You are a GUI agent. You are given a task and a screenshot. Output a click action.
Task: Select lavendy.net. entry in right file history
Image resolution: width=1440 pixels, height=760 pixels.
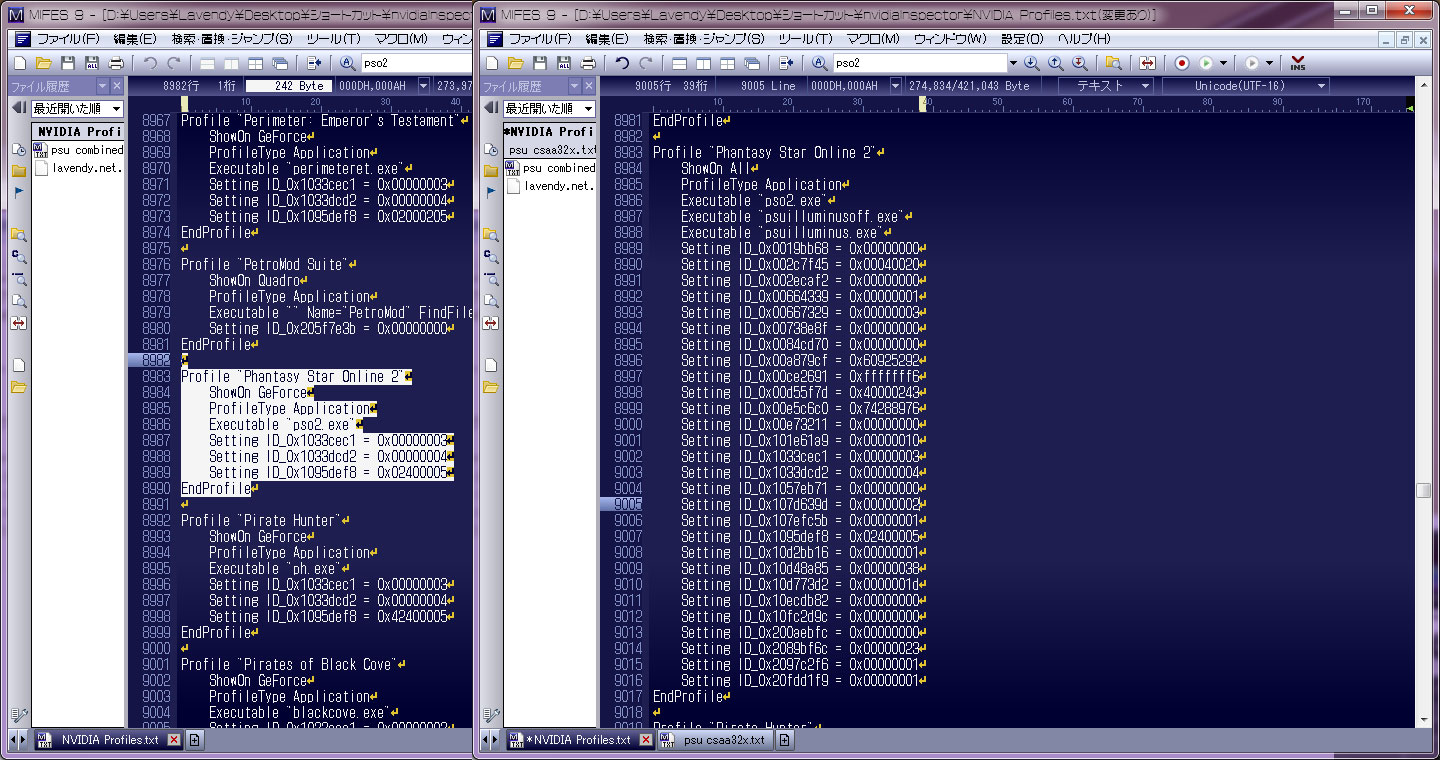click(x=551, y=186)
